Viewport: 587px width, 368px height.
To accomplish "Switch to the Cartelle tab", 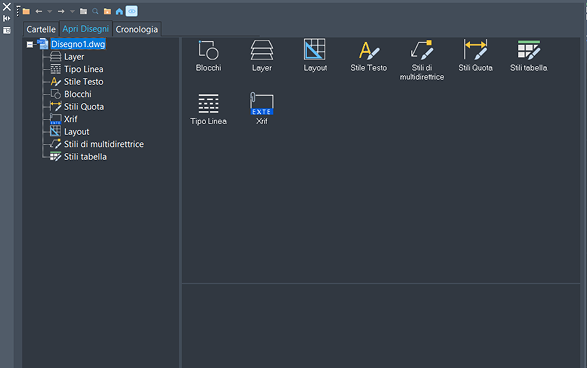I will pyautogui.click(x=41, y=29).
